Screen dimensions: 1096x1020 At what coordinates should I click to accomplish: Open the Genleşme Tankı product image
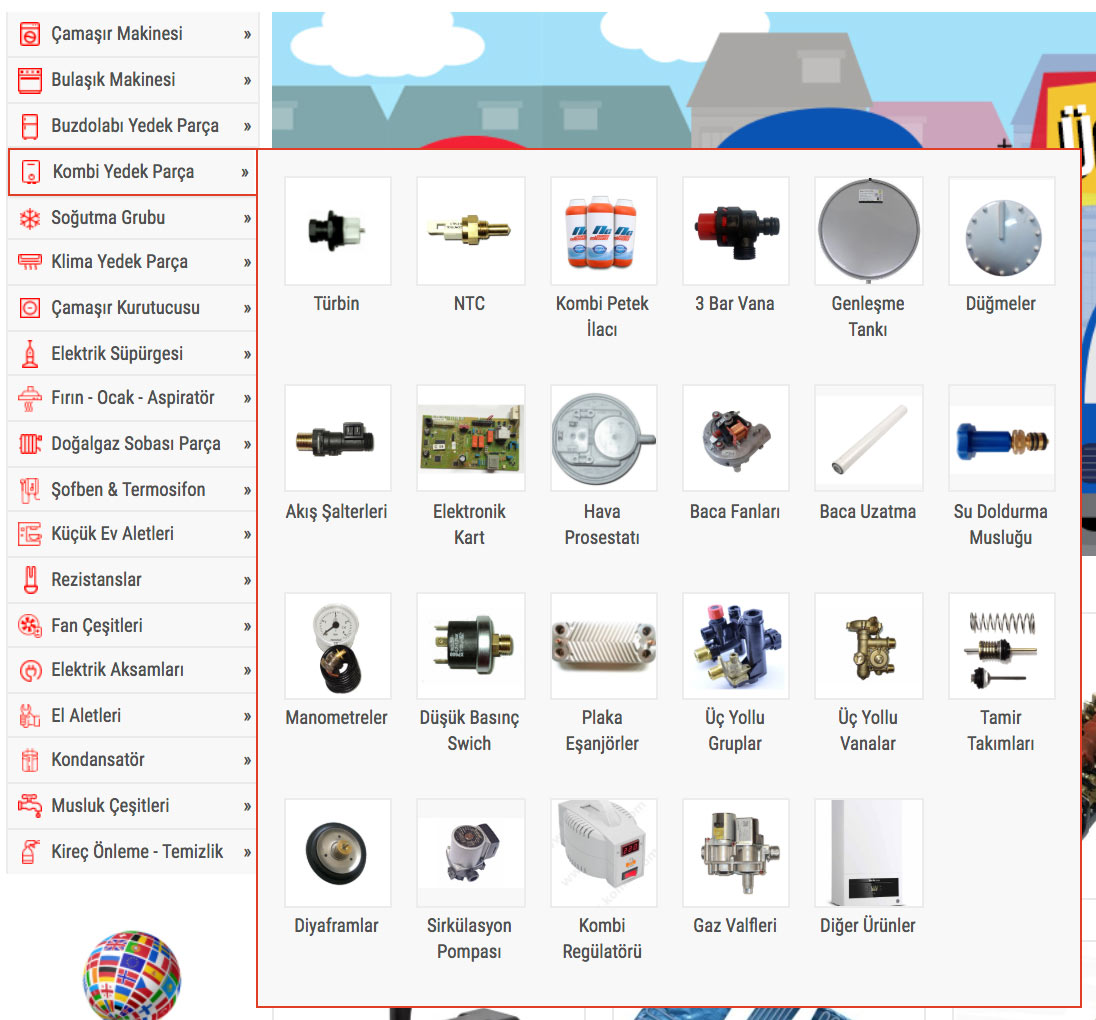click(x=869, y=231)
